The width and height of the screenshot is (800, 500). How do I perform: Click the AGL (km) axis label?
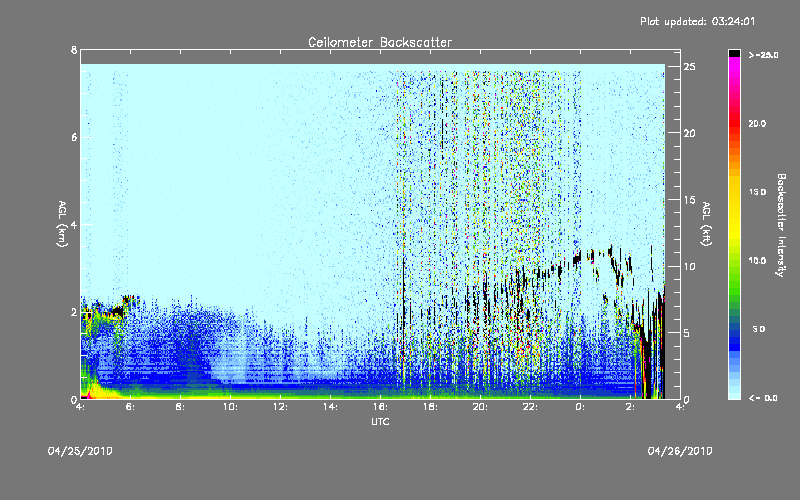62,224
